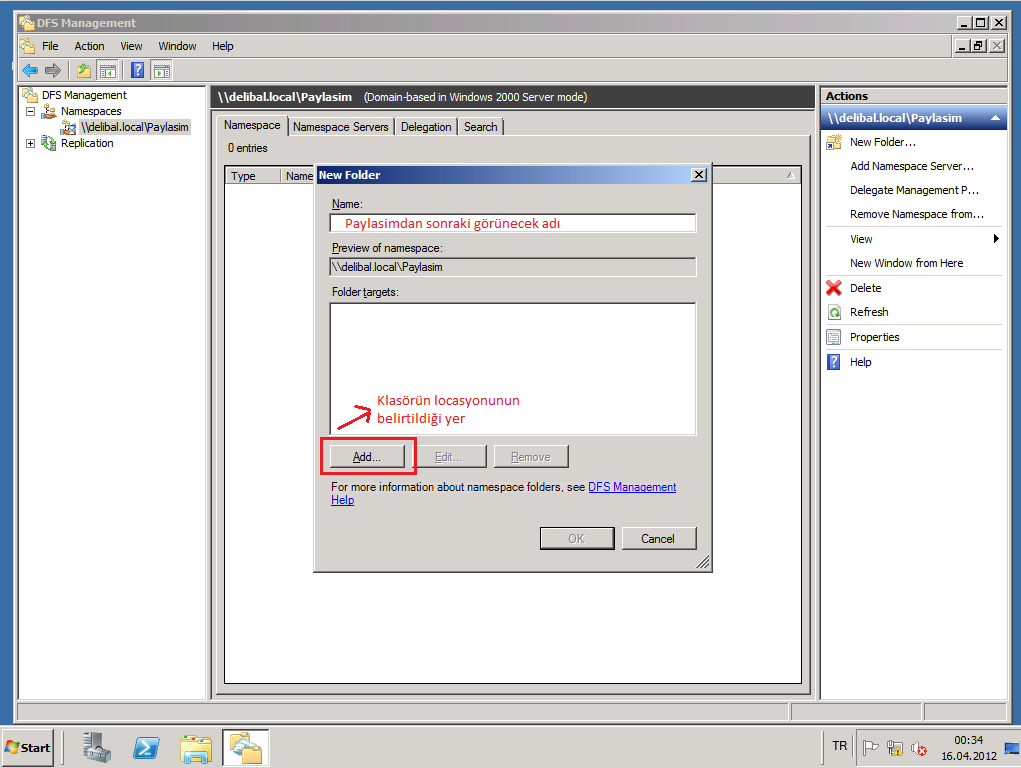Switch to the Namespace Servers tab
The width and height of the screenshot is (1021, 768).
(340, 127)
